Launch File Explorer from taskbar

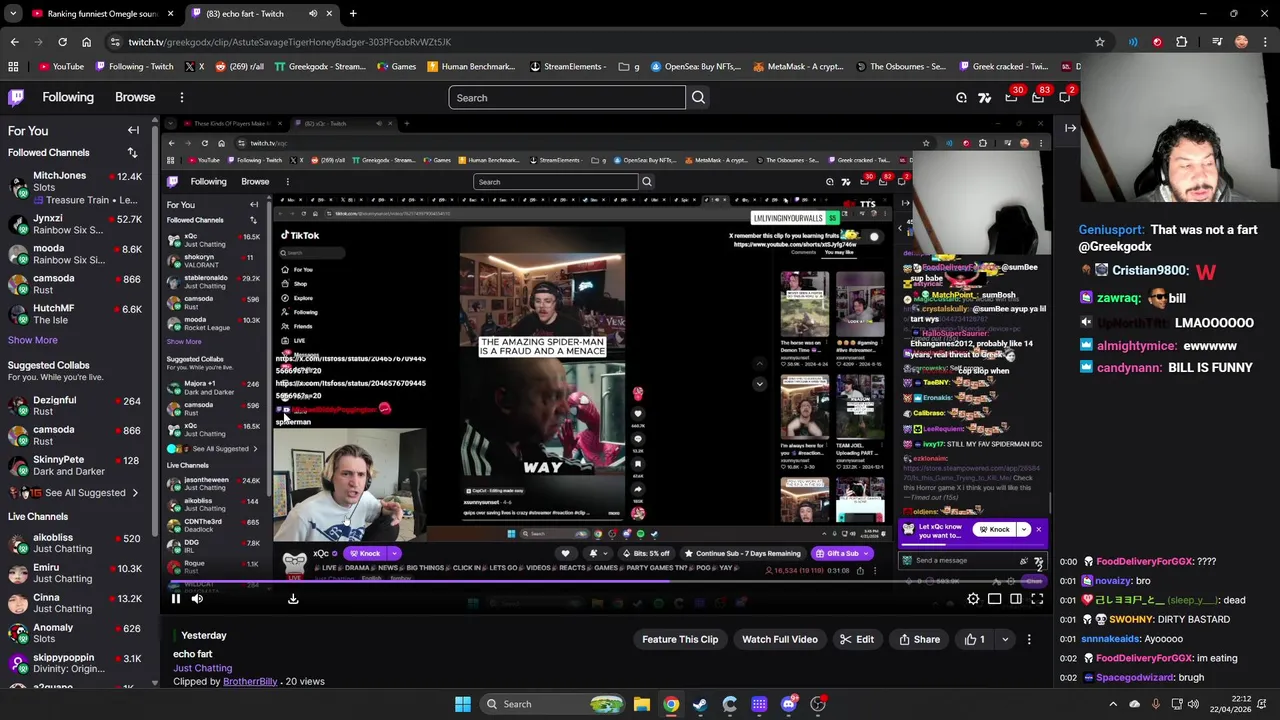(x=642, y=704)
